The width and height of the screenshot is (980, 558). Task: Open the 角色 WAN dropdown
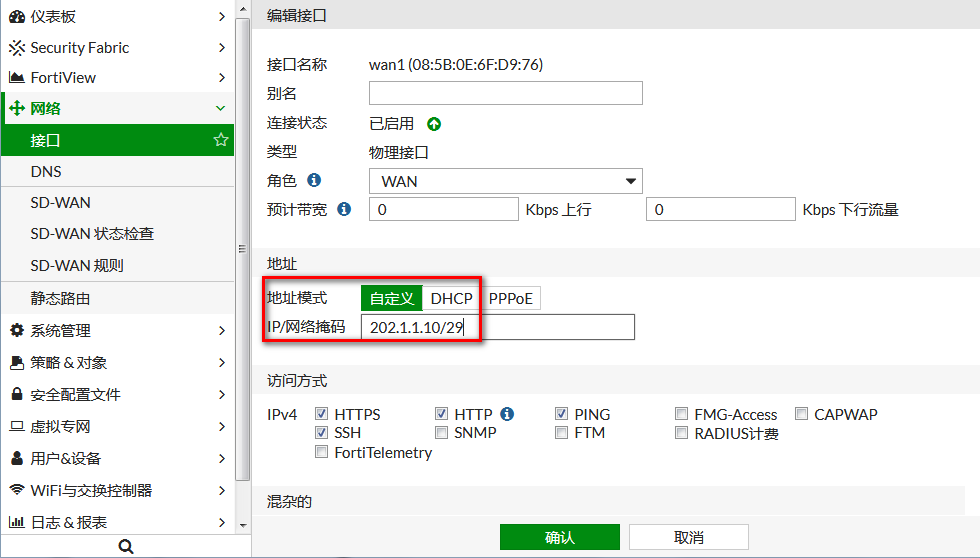coord(505,181)
